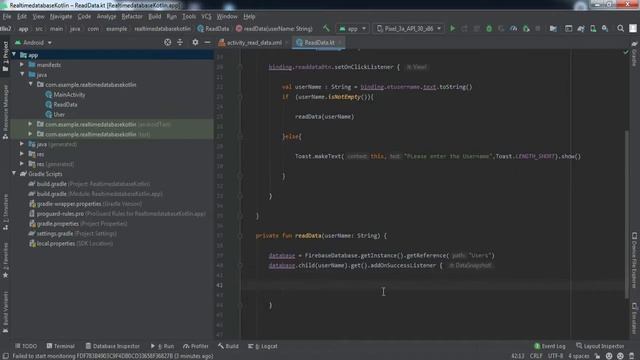Click Collapse All icon in Project panel

coord(180,42)
